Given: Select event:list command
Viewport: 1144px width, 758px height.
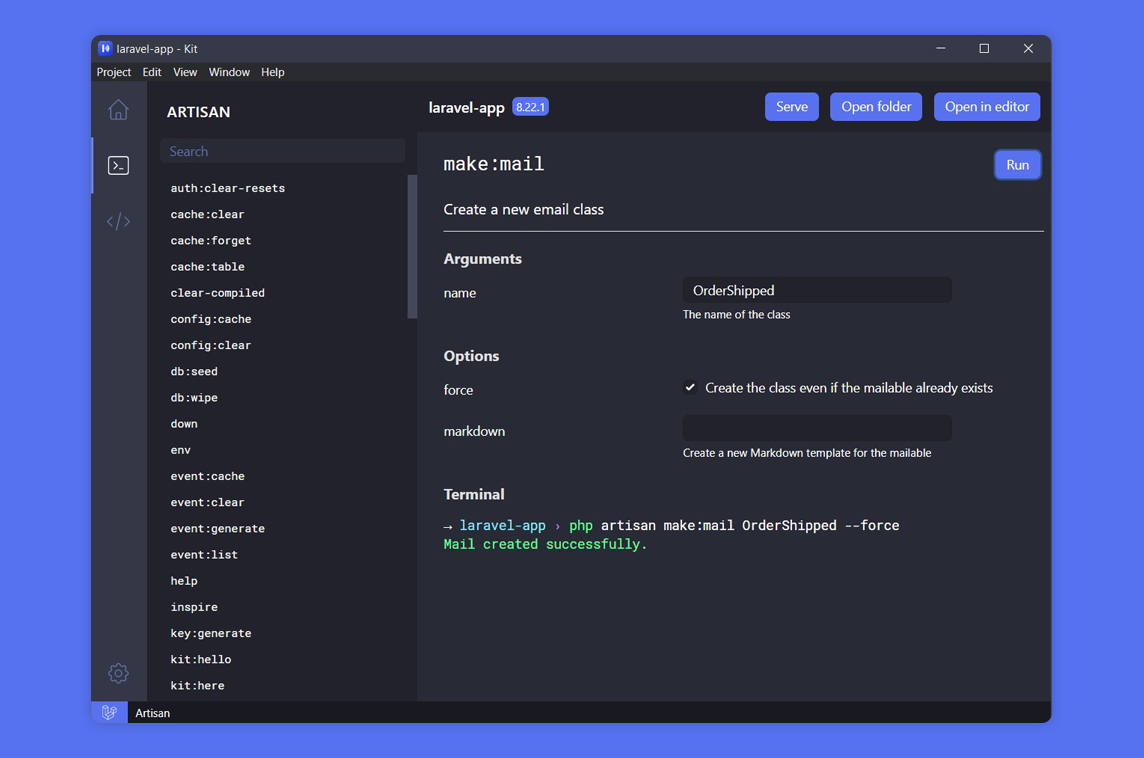Looking at the screenshot, I should pyautogui.click(x=204, y=555).
